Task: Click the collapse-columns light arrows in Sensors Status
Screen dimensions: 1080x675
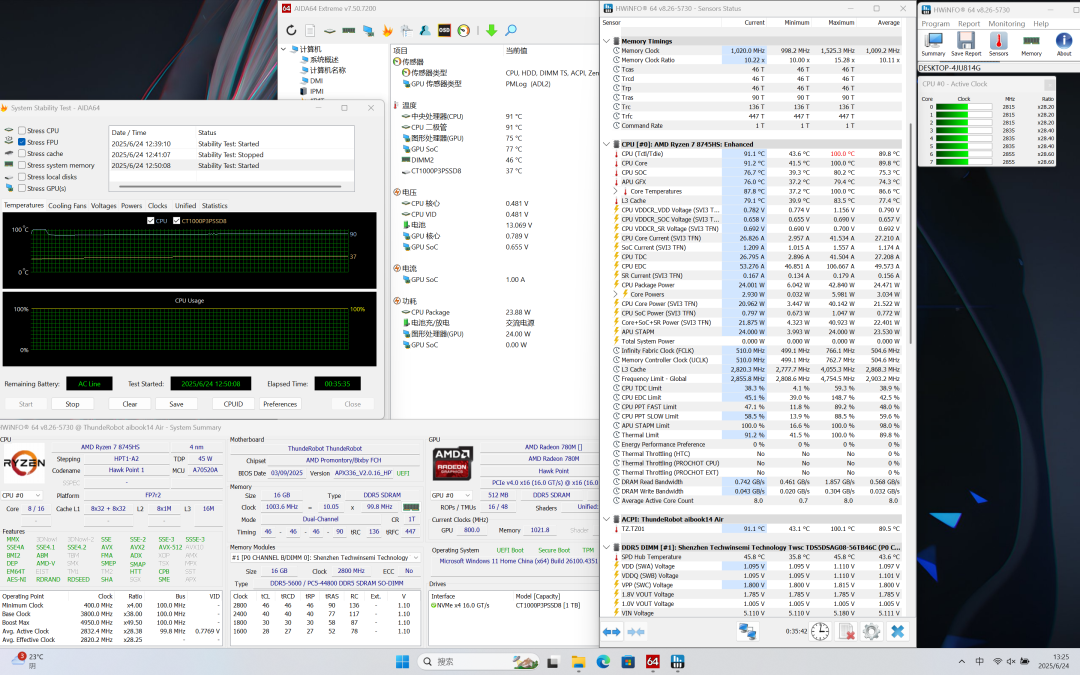Action: [x=636, y=632]
